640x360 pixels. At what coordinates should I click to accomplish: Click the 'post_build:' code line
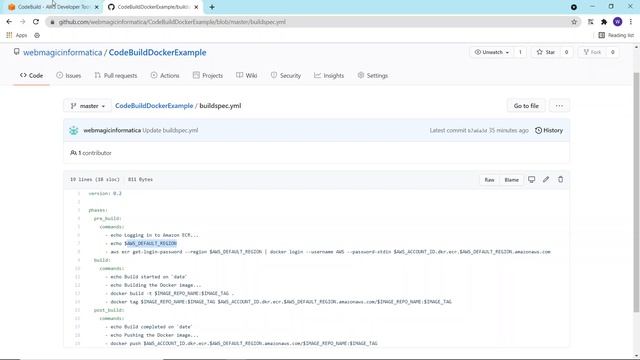[x=109, y=310]
